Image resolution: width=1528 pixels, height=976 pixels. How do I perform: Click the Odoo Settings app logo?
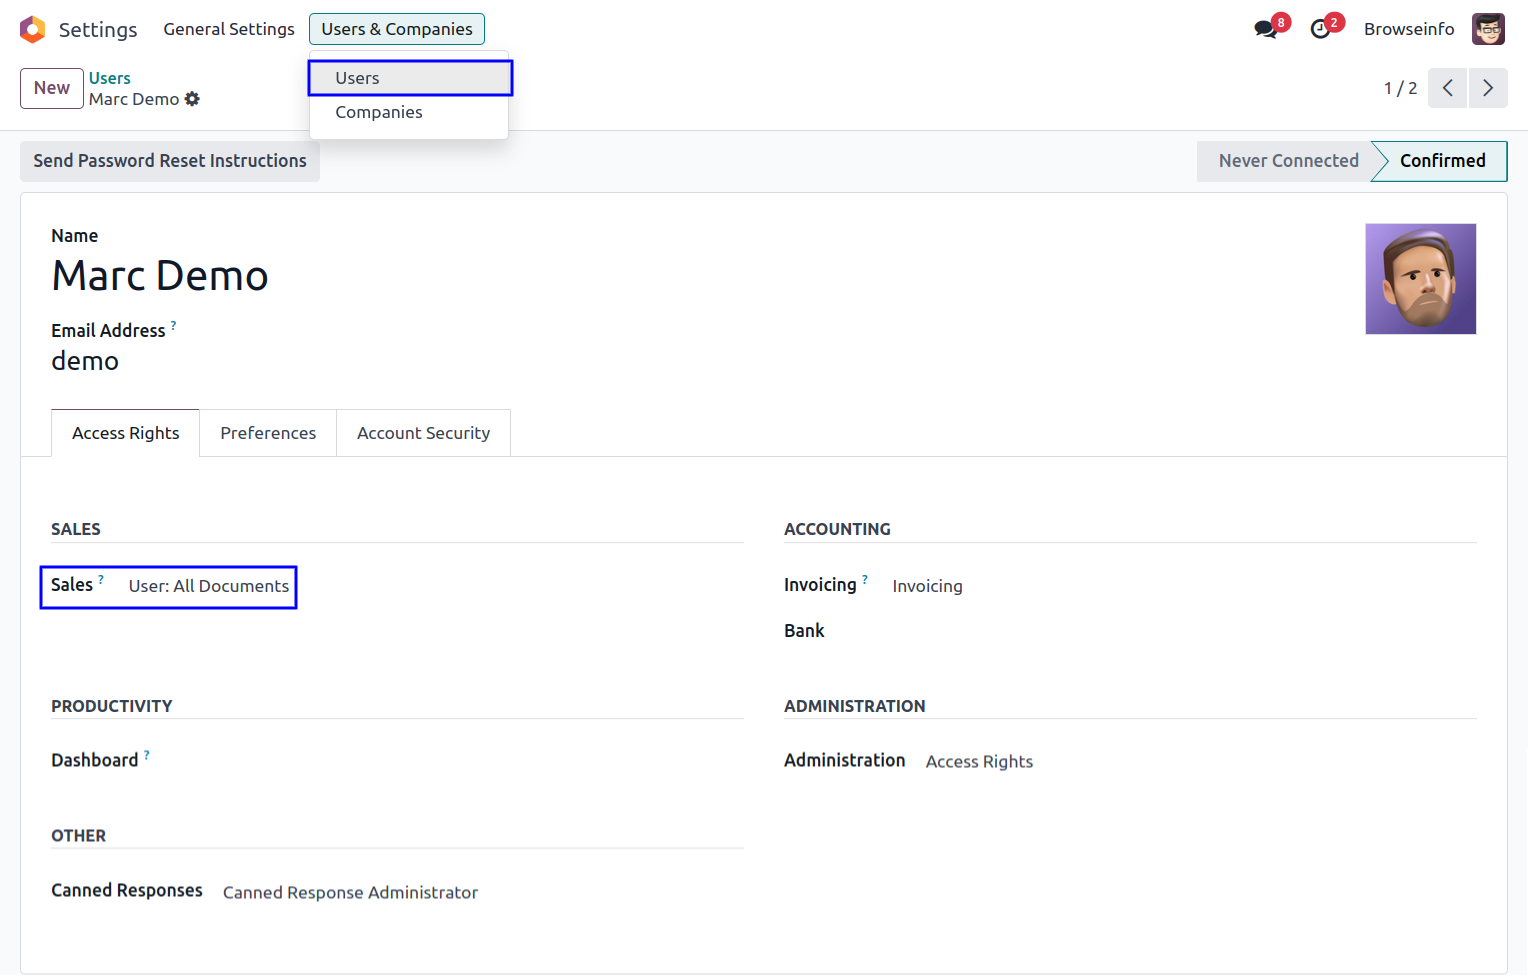pos(33,30)
